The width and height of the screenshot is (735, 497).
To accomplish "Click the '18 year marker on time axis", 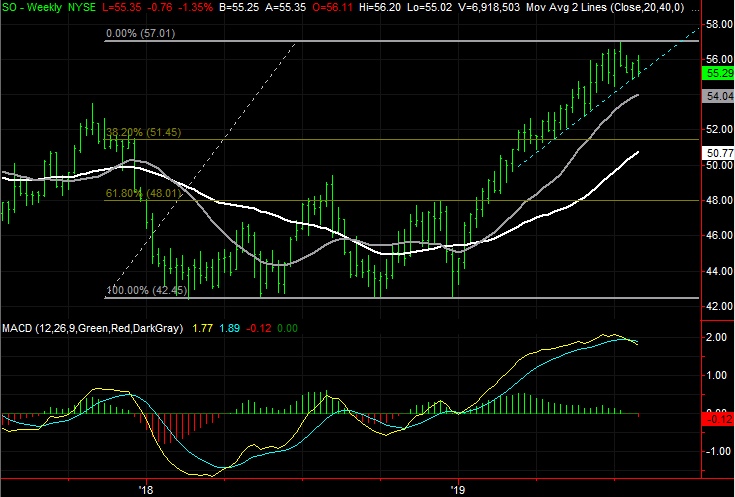I will point(145,490).
